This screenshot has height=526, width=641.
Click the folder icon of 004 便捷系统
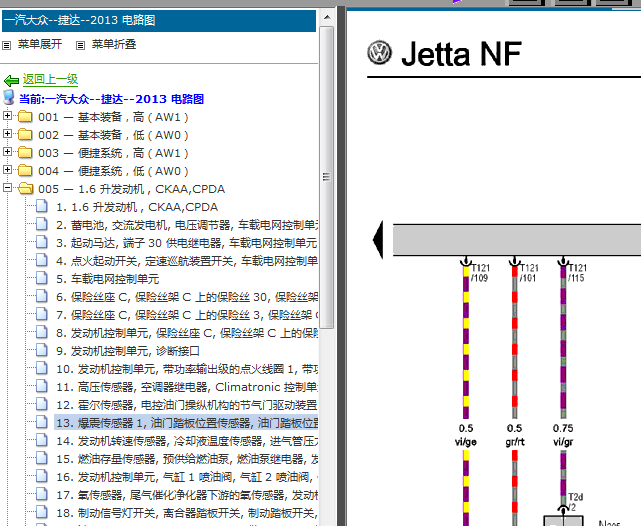pos(25,170)
